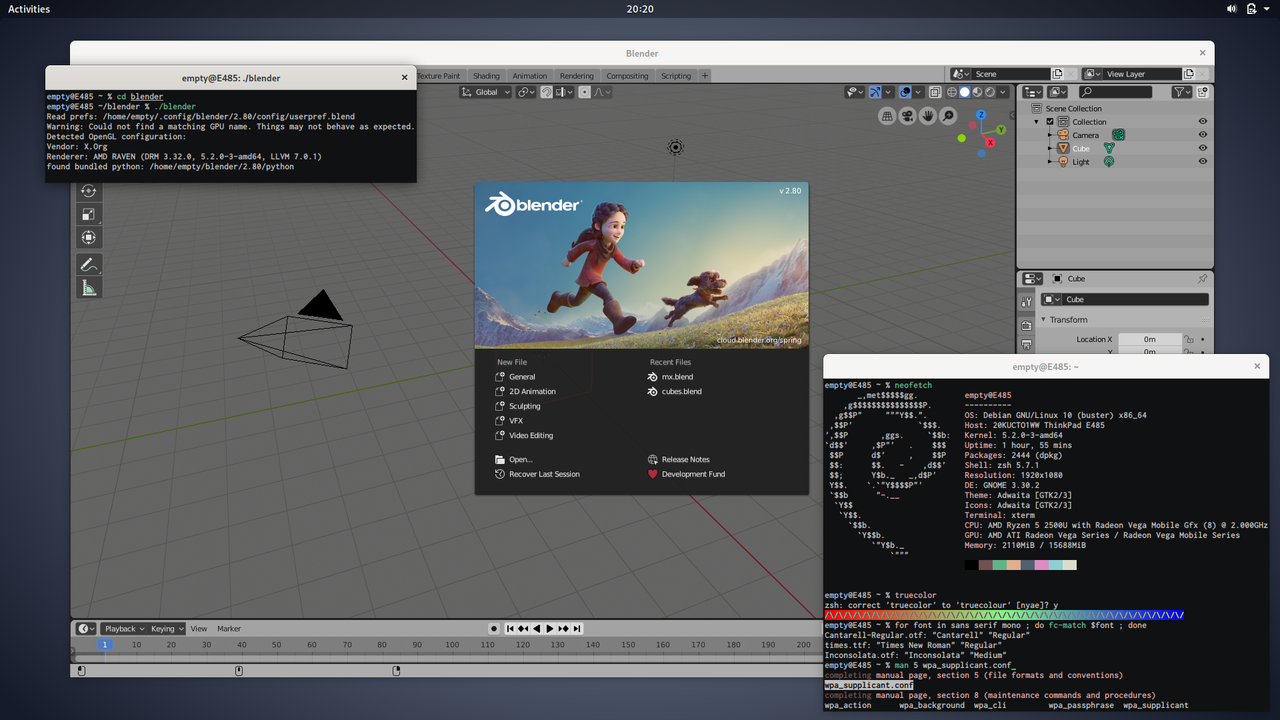
Task: Click the lock icon beside Location X
Action: [1189, 339]
